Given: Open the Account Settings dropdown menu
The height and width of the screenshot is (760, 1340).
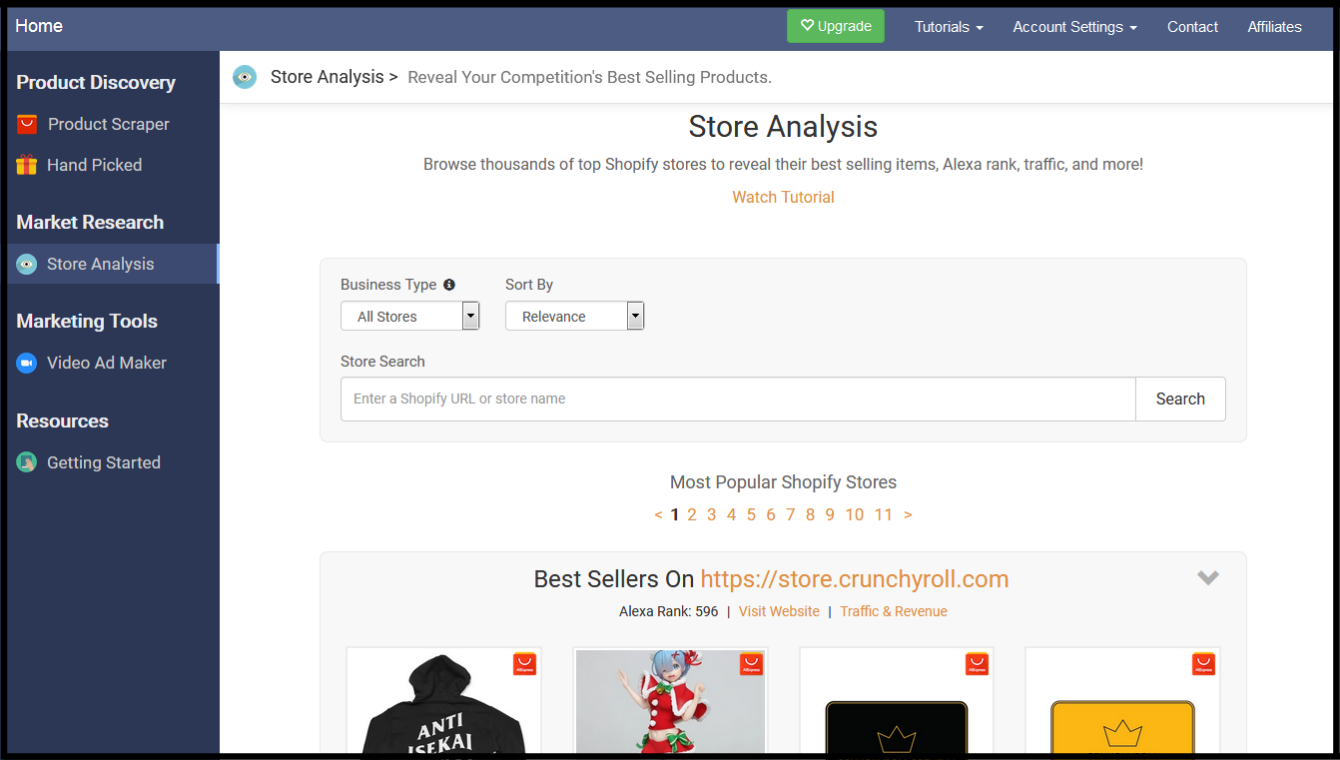Looking at the screenshot, I should [1075, 27].
